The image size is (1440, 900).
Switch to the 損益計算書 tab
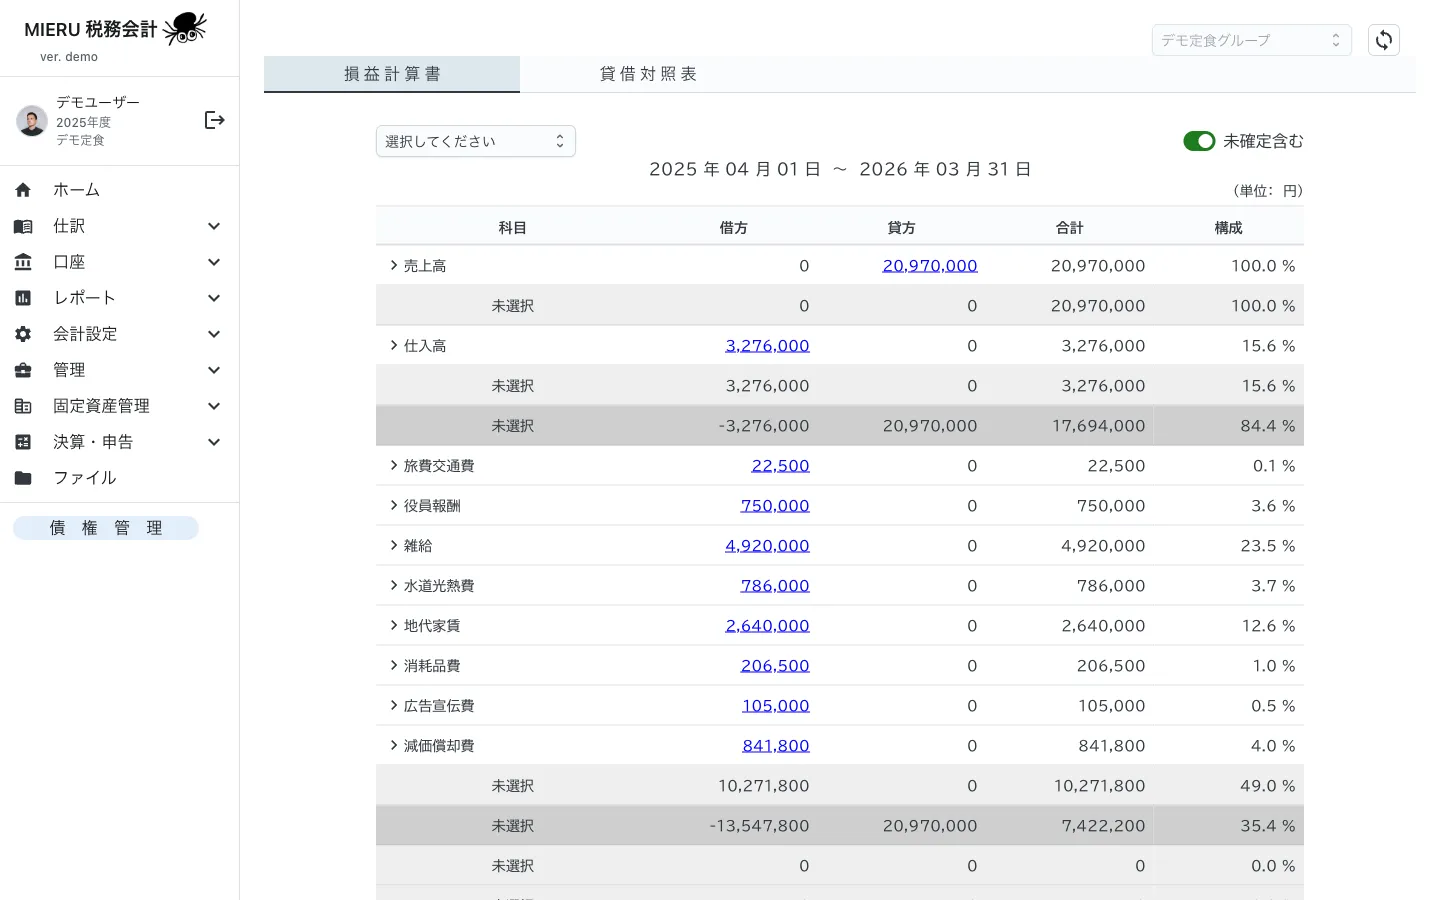392,74
